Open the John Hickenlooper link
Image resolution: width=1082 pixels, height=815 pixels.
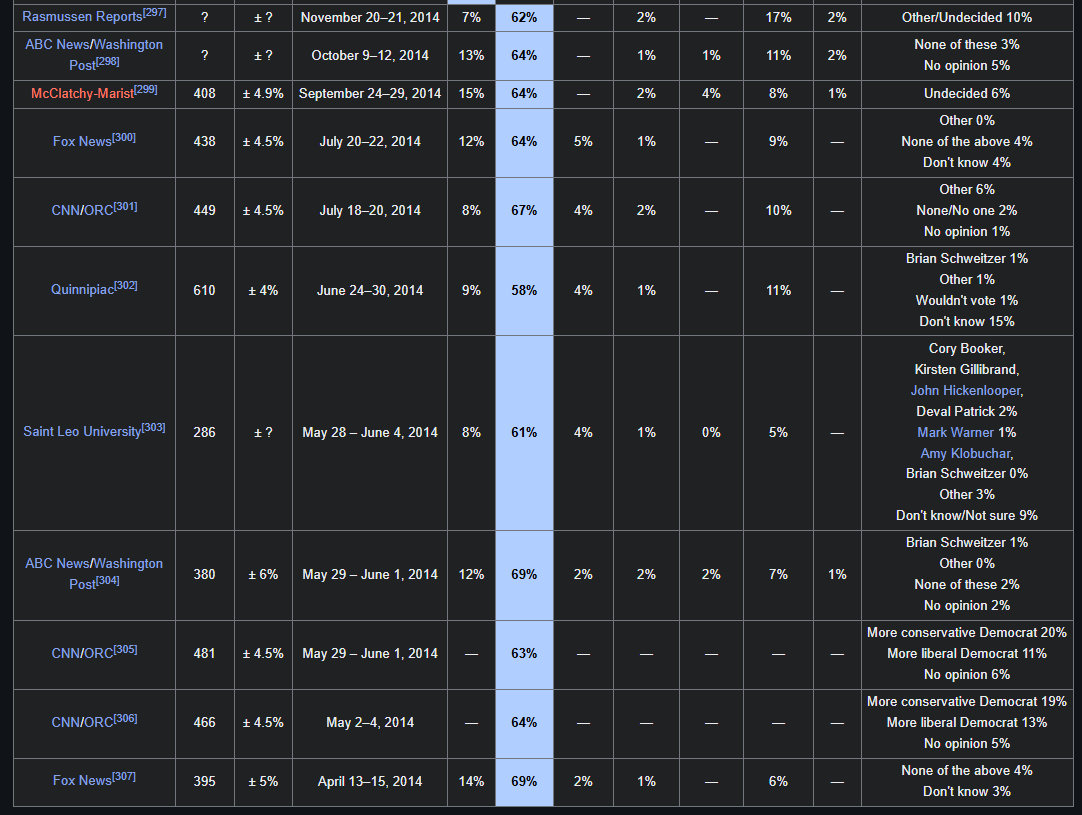coord(965,391)
